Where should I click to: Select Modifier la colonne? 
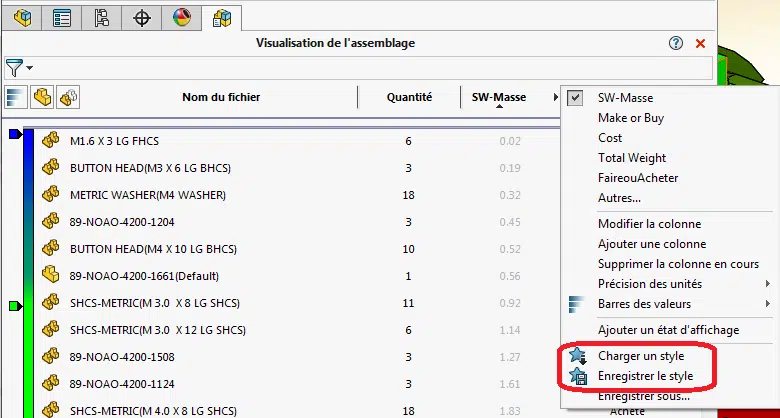click(649, 224)
